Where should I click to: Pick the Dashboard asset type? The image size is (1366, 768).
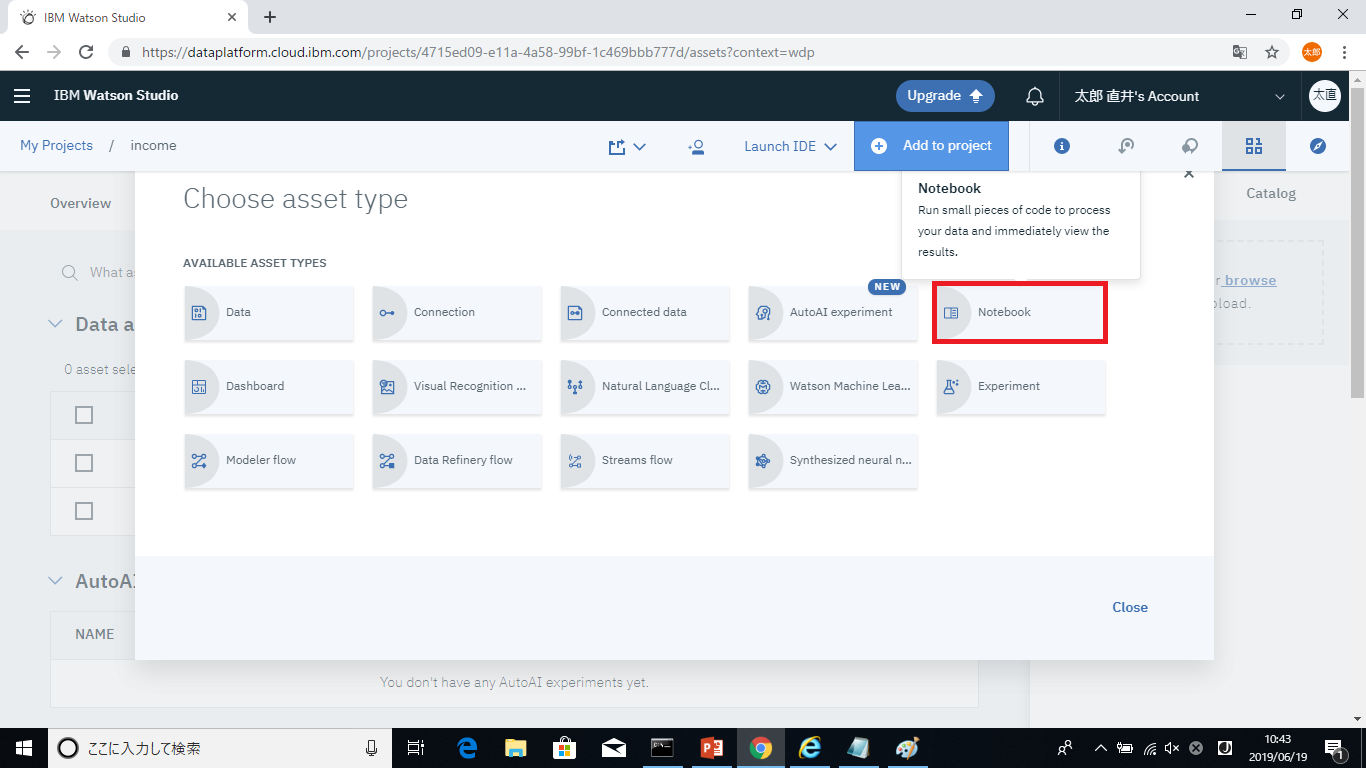pyautogui.click(x=268, y=387)
